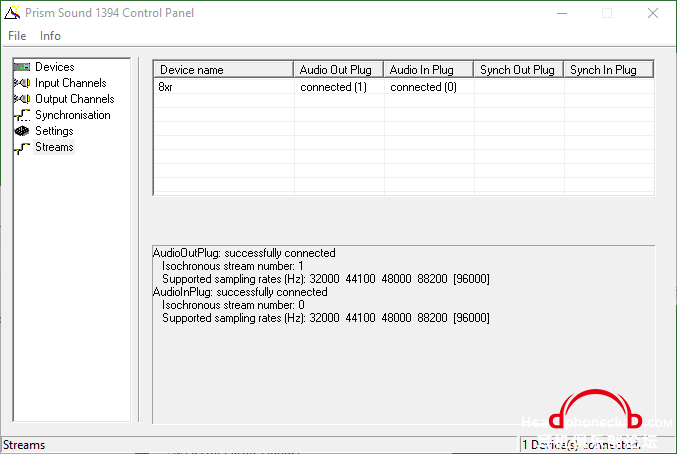Click the Isochronous stream number: 1 line
The image size is (677, 454).
pos(233,266)
